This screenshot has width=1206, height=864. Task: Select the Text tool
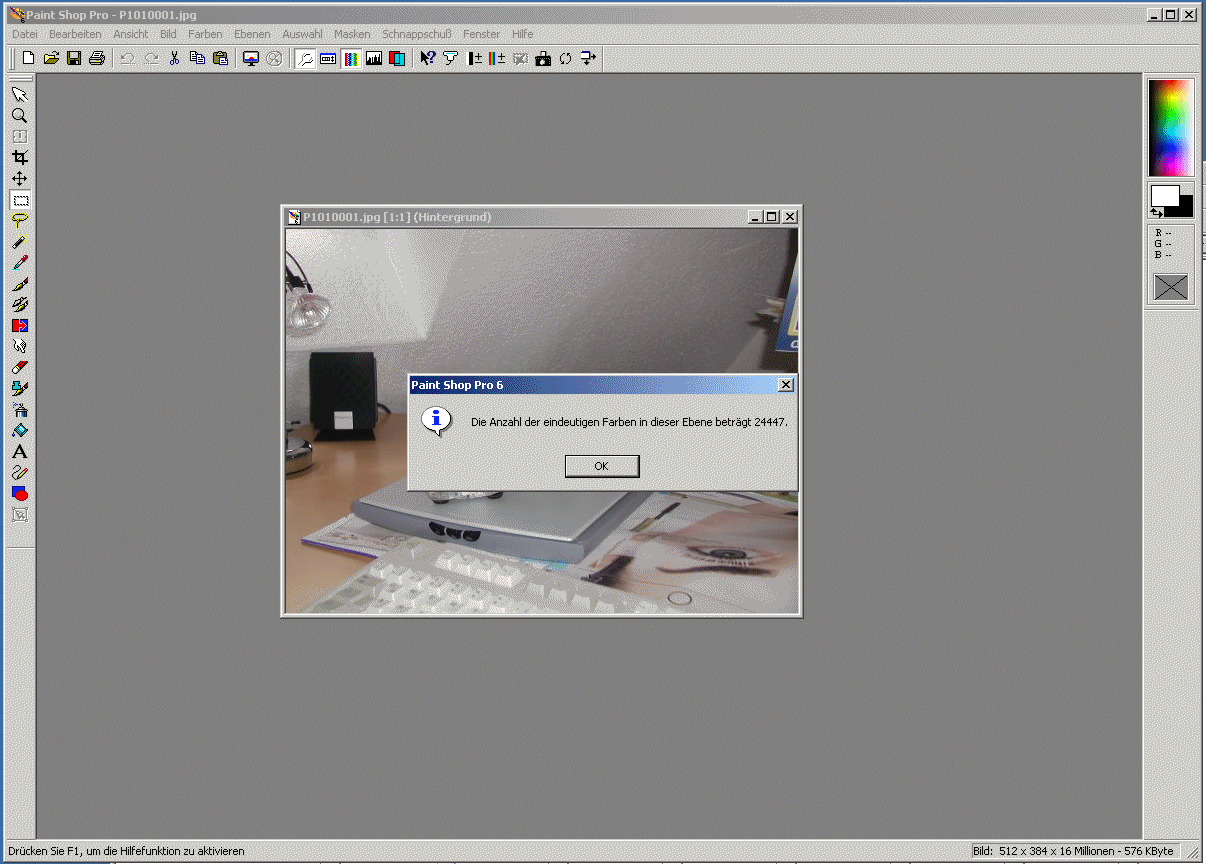click(19, 452)
